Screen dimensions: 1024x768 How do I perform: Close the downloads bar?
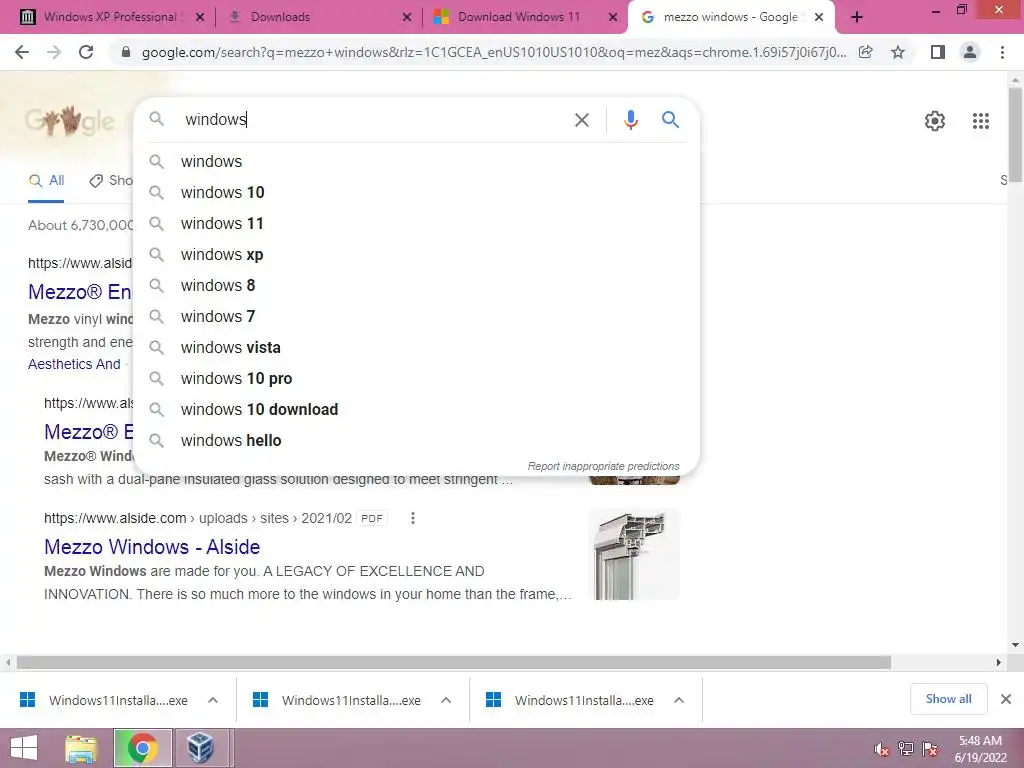point(1006,699)
